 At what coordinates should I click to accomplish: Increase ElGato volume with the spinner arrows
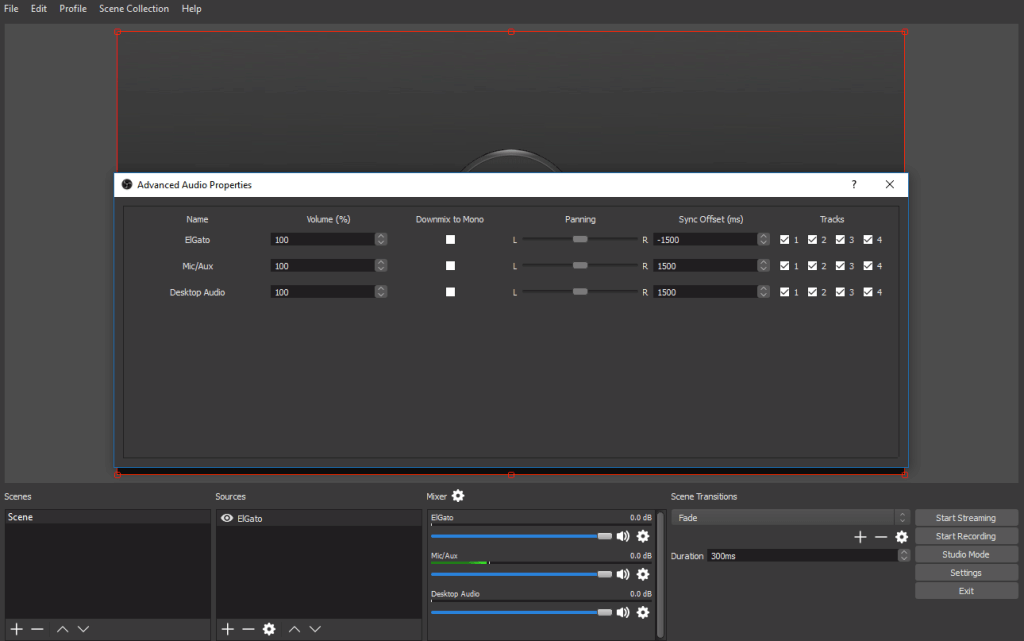click(380, 239)
